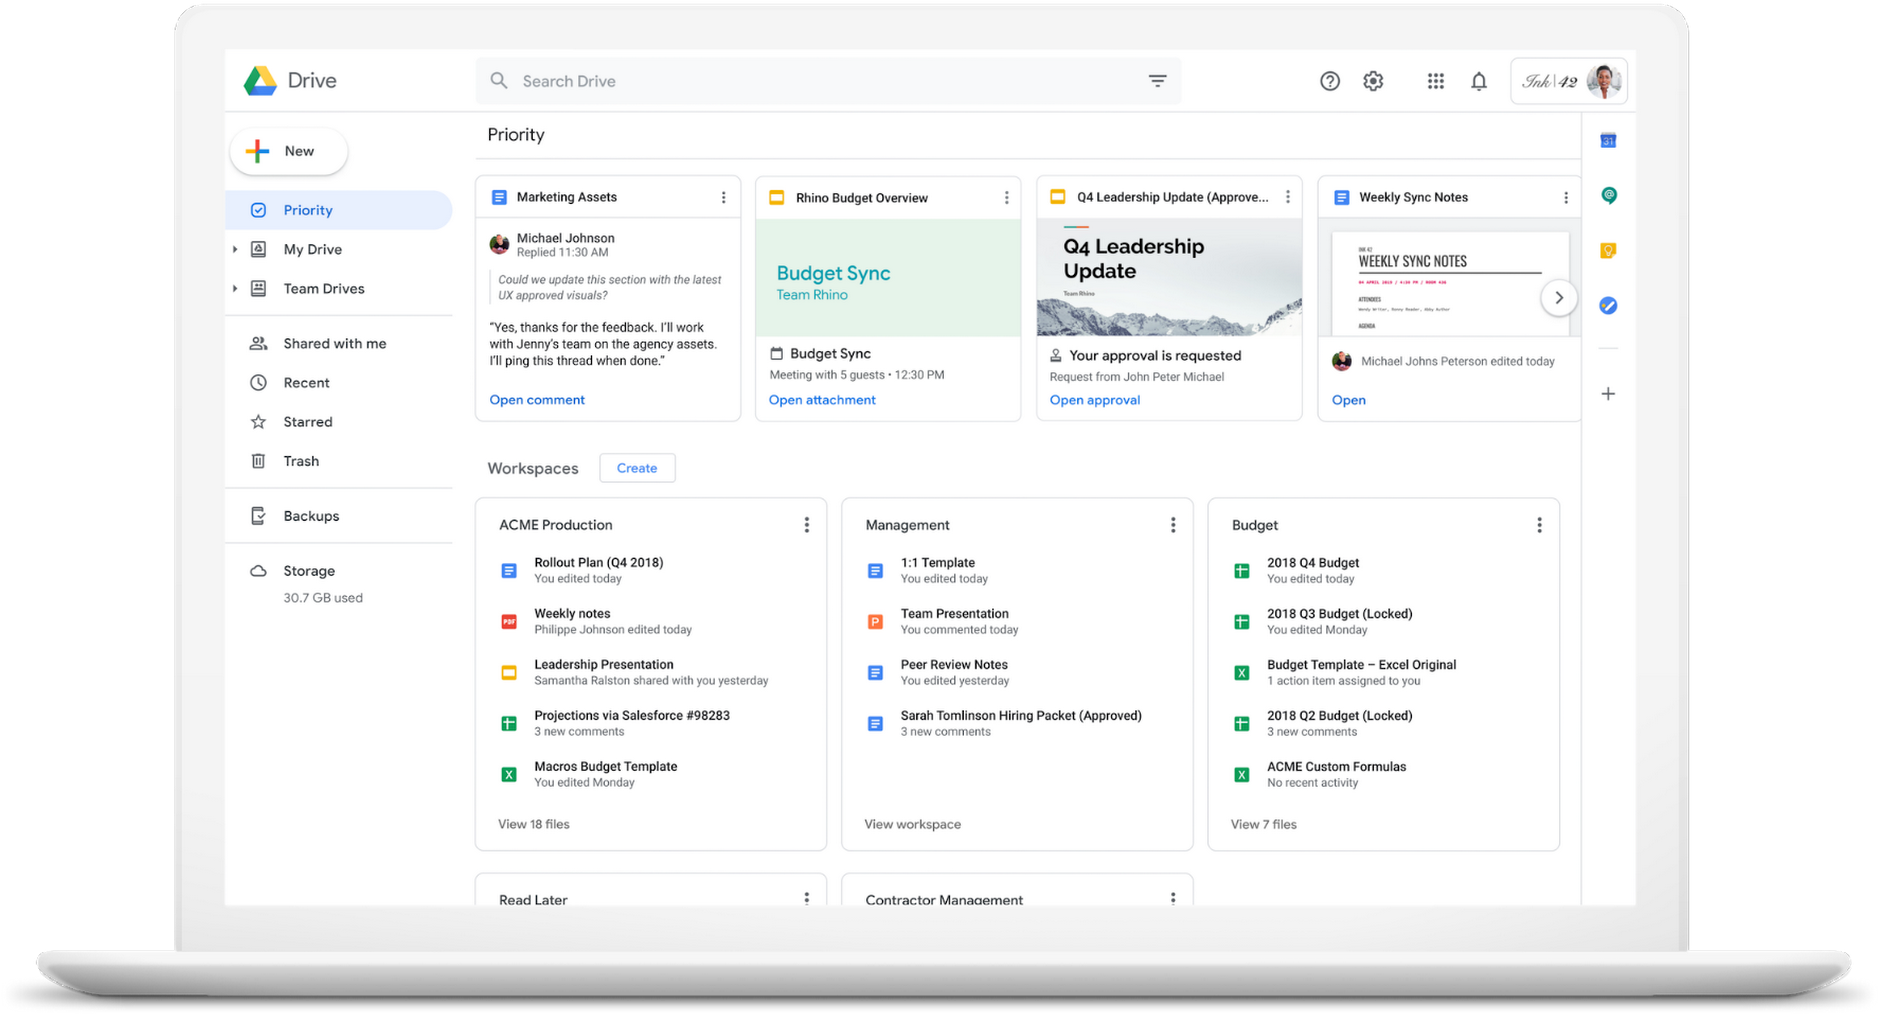The height and width of the screenshot is (1014, 1878).
Task: Open Recent in the sidebar
Action: [306, 383]
